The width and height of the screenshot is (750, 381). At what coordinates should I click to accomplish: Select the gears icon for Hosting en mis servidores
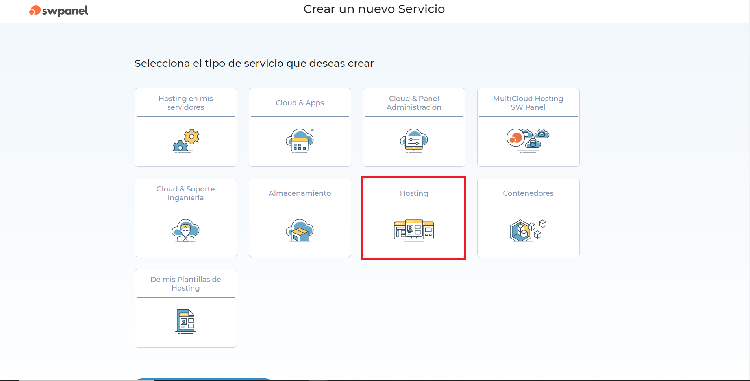pyautogui.click(x=186, y=141)
